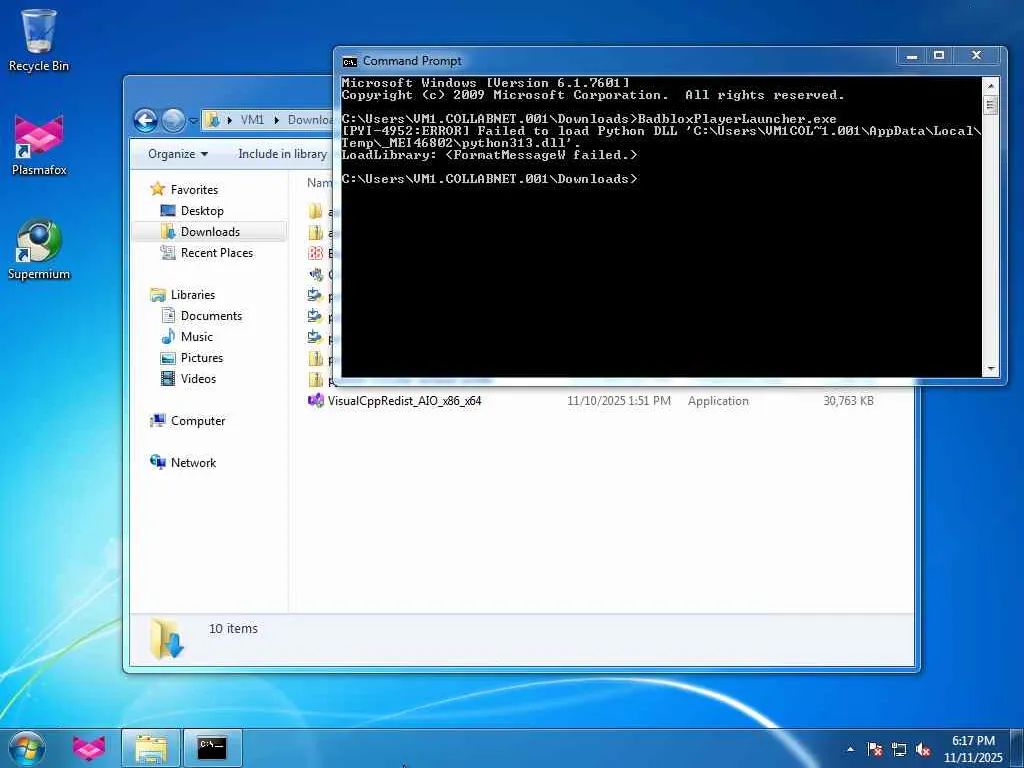The width and height of the screenshot is (1024, 768).
Task: Open the Documents library
Action: [211, 316]
